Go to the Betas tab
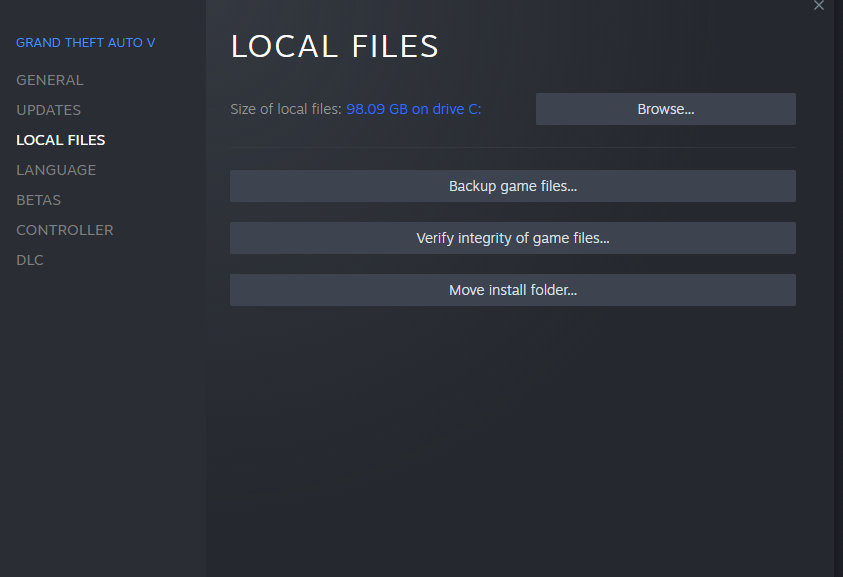 pos(39,200)
